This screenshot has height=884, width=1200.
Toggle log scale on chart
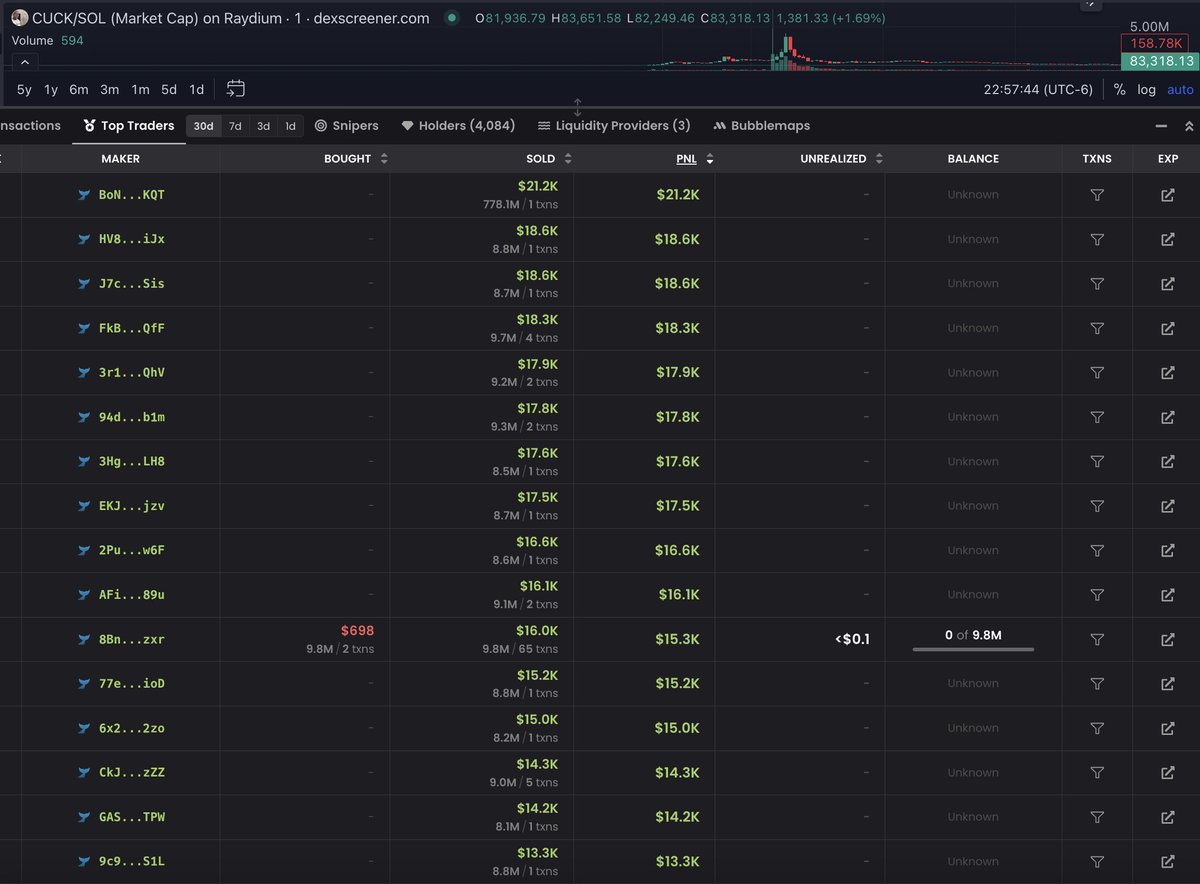click(x=1146, y=89)
